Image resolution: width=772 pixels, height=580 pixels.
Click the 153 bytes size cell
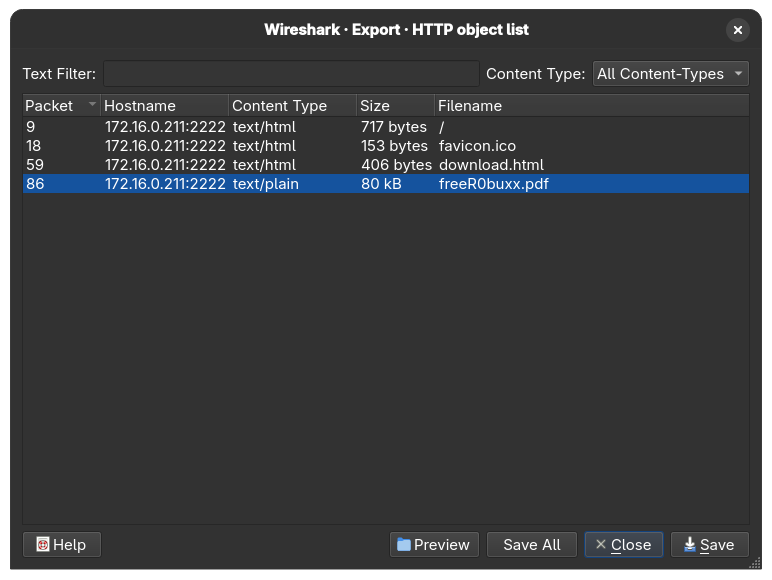point(394,146)
